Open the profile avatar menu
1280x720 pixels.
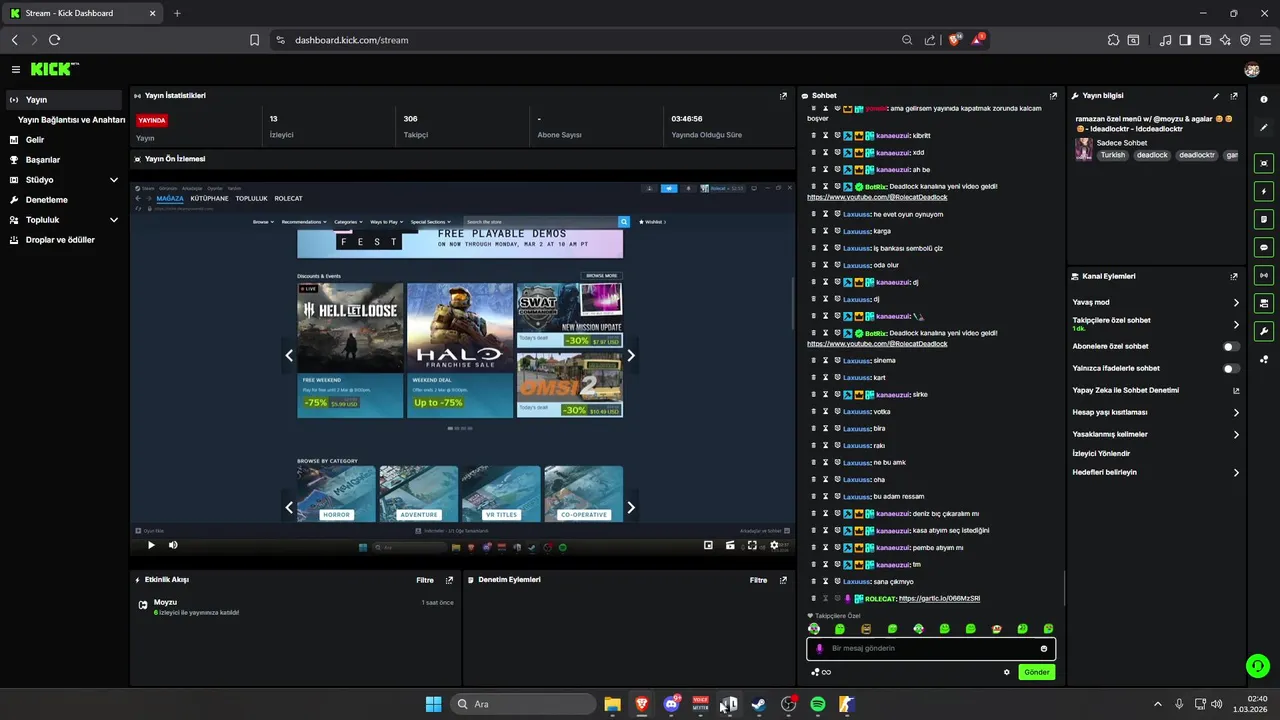pyautogui.click(x=1252, y=69)
